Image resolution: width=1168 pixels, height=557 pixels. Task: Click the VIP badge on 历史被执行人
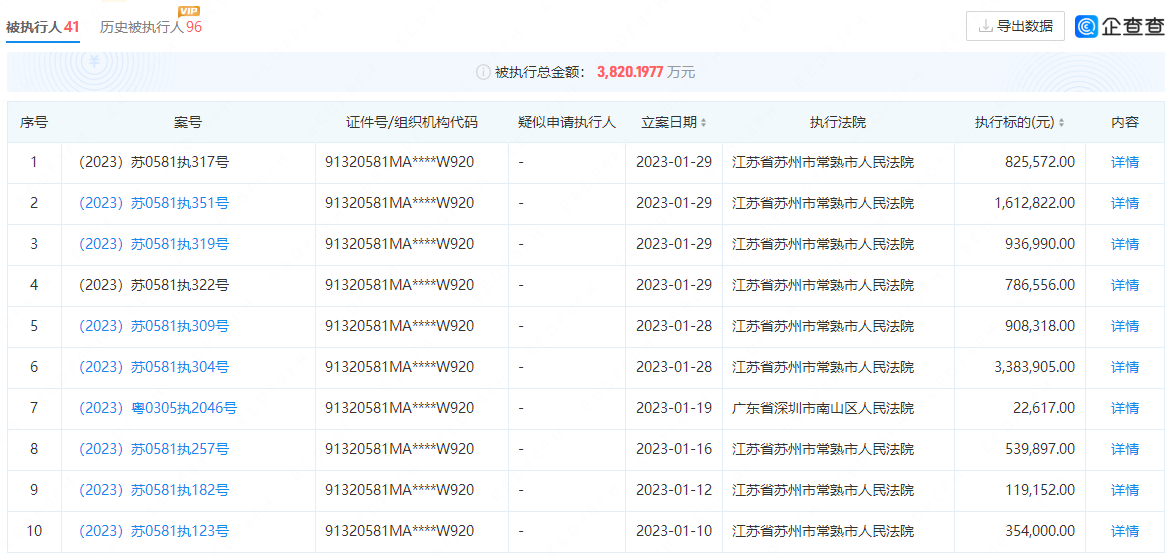coord(189,11)
